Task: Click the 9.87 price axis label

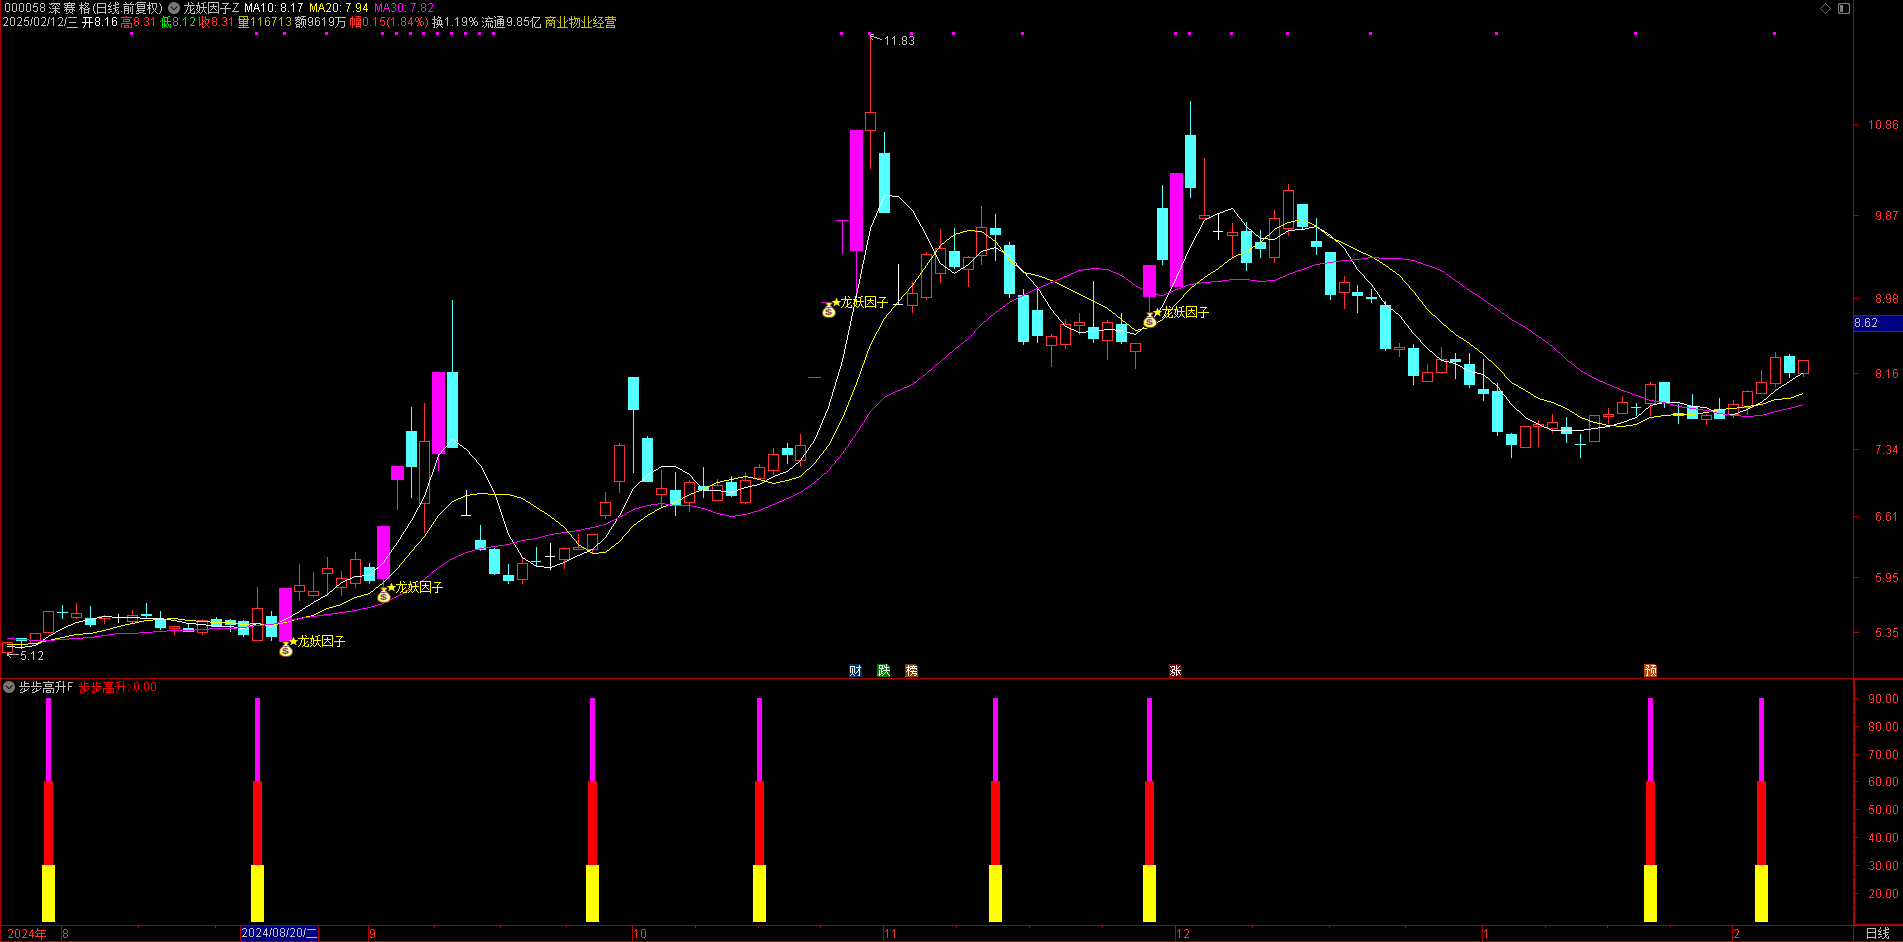Action: click(1886, 216)
